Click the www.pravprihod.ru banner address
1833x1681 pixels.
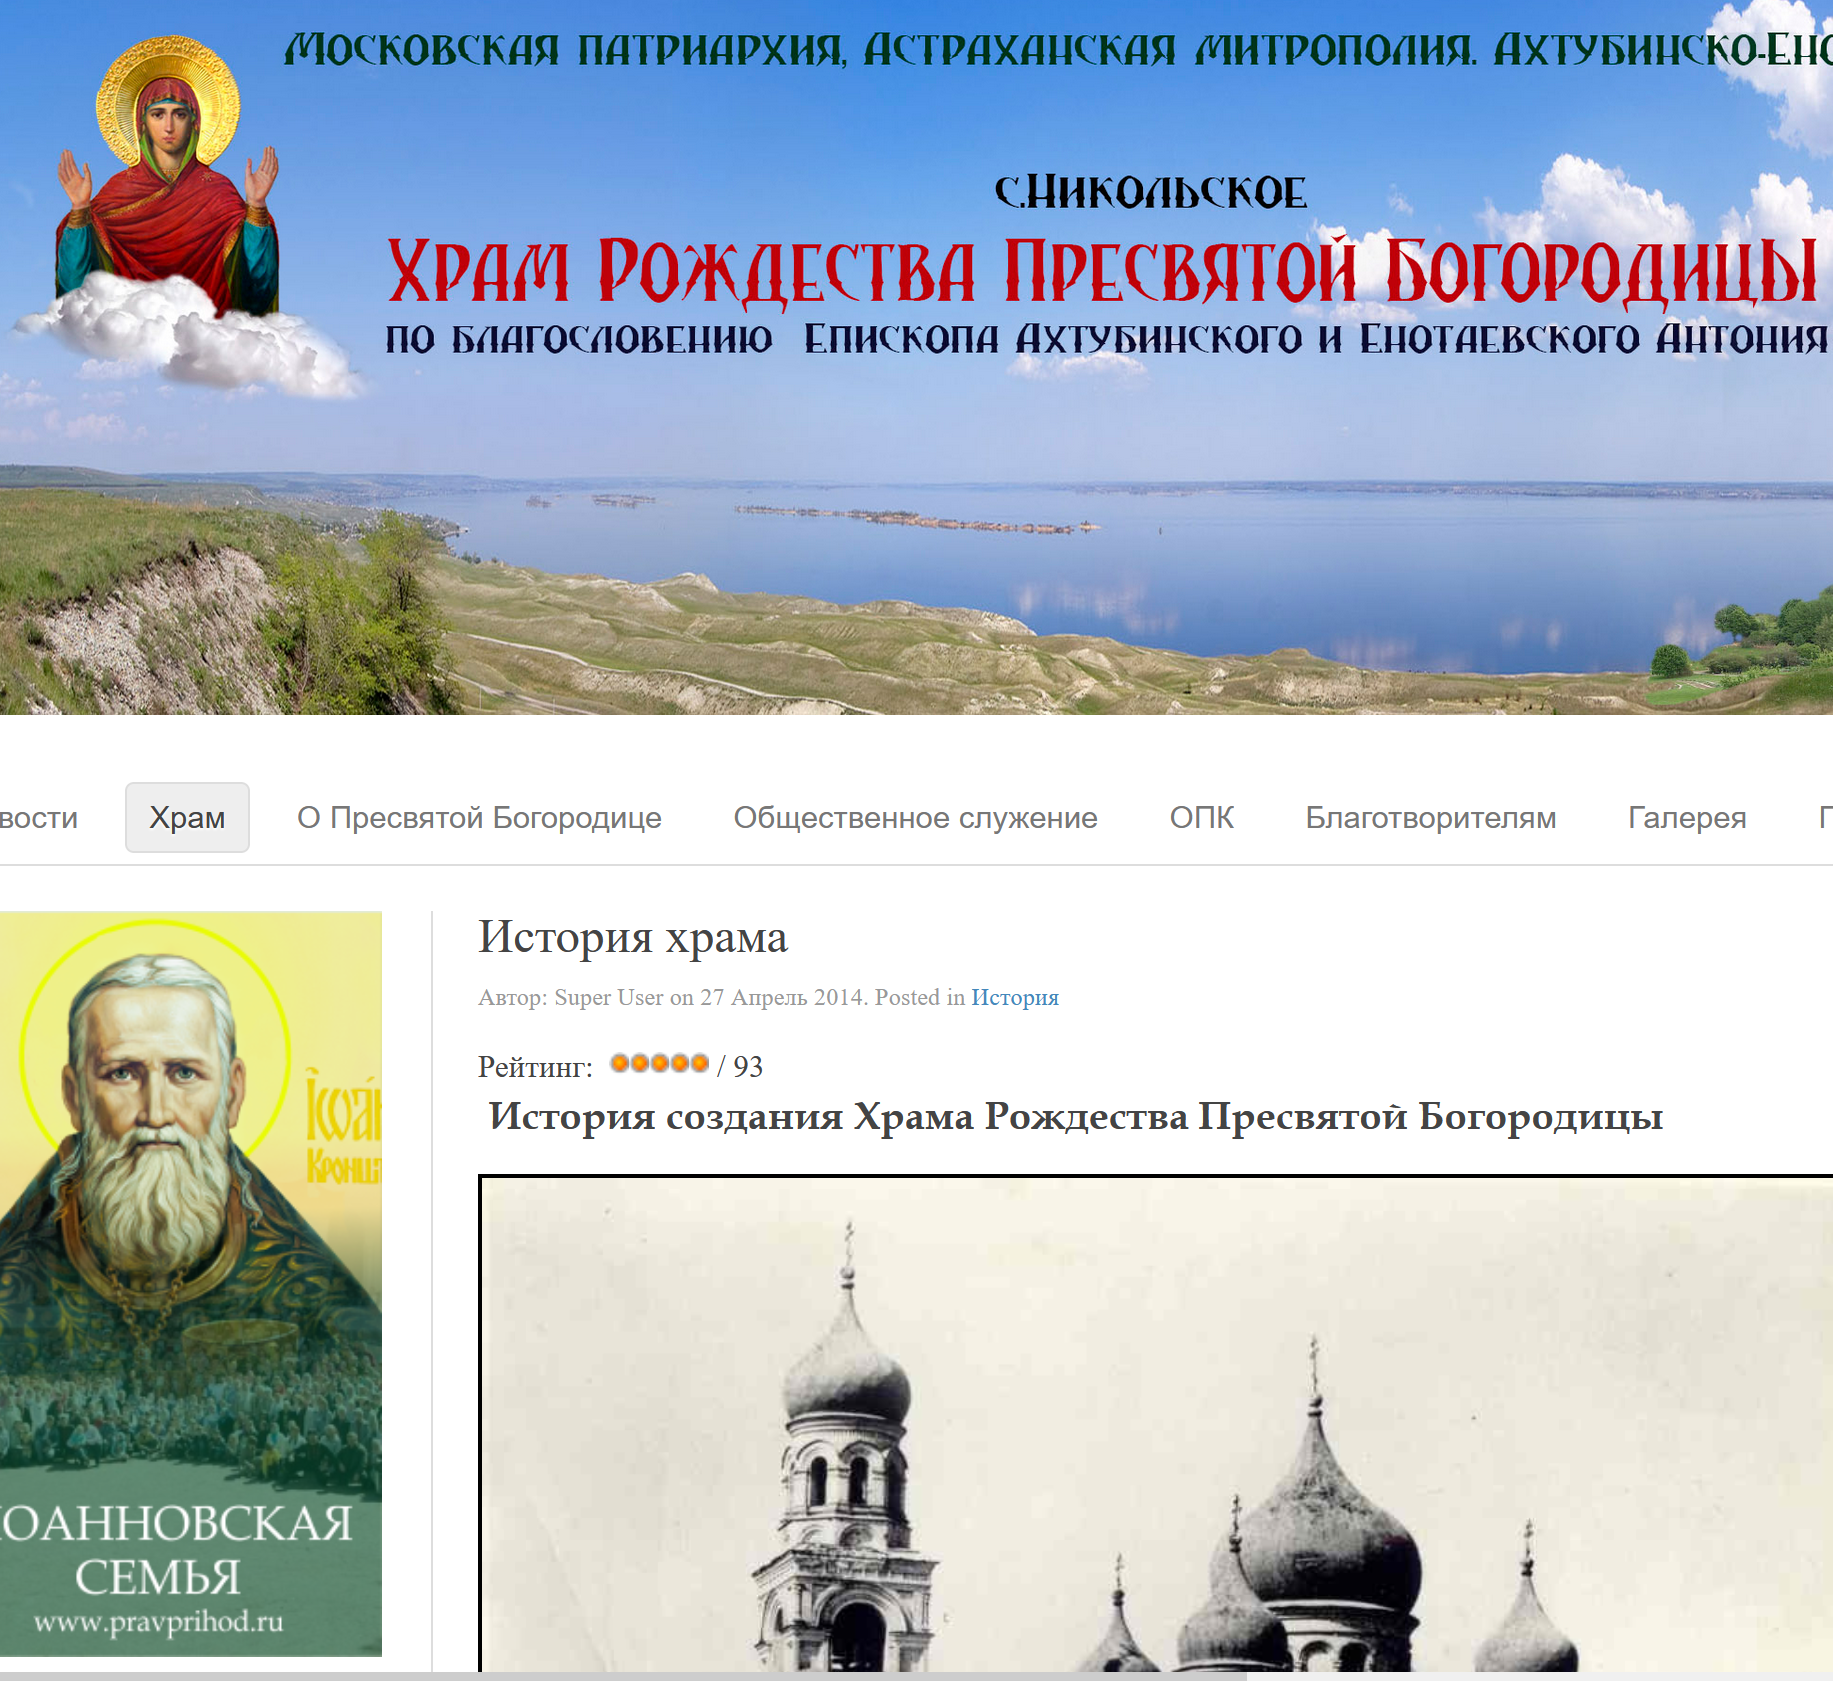[158, 1621]
